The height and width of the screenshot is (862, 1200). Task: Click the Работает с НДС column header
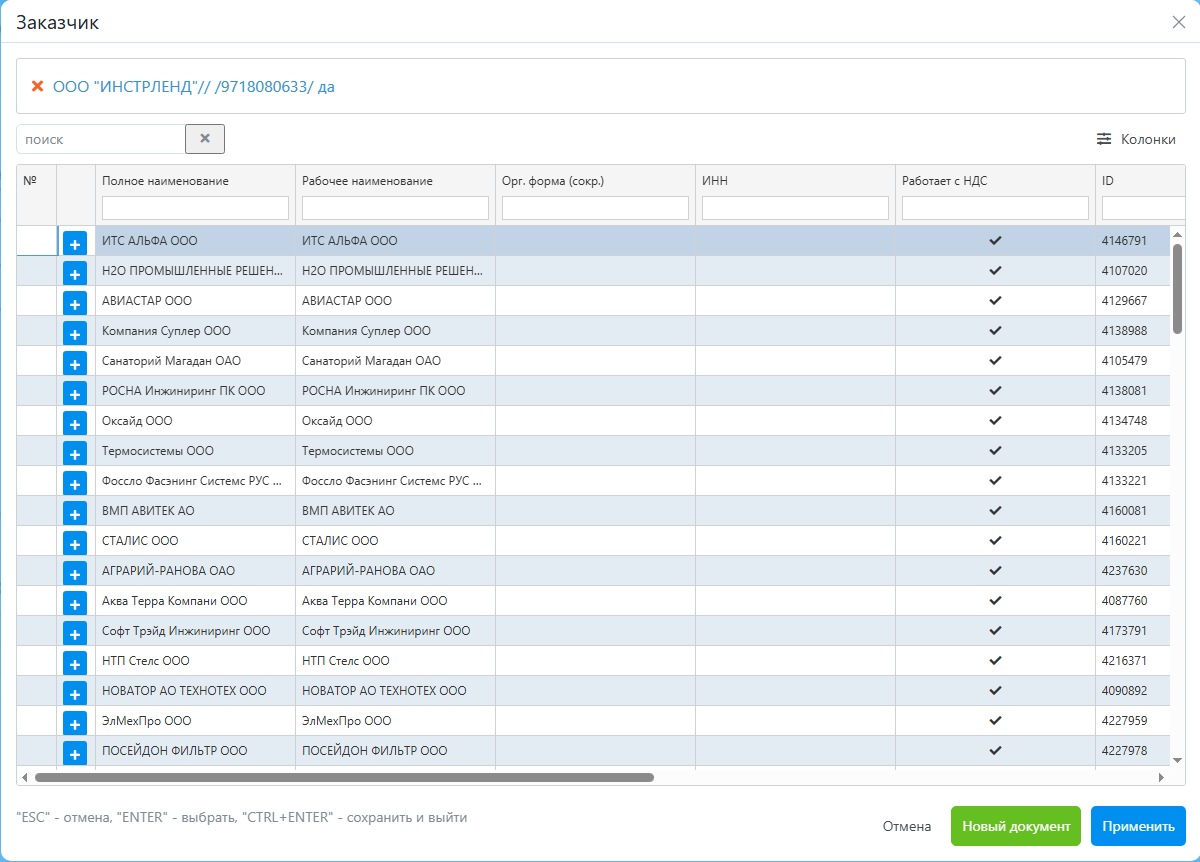pyautogui.click(x=944, y=181)
